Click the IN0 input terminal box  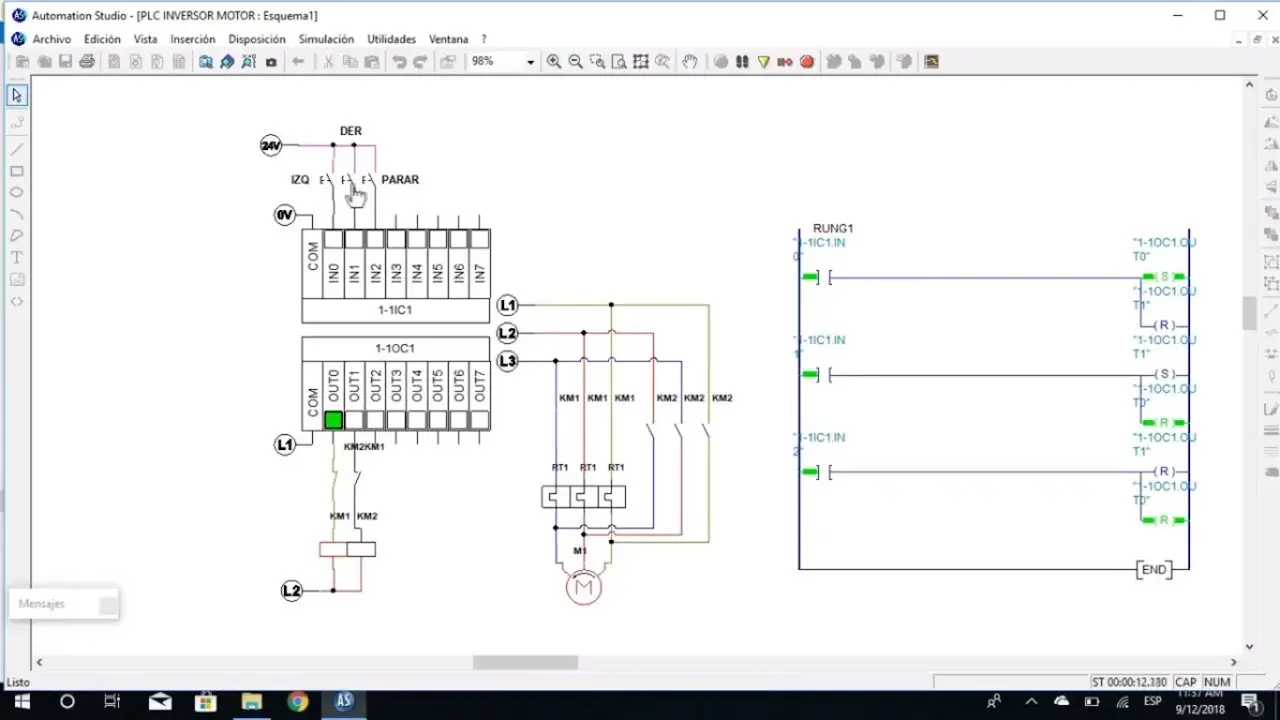tap(333, 240)
